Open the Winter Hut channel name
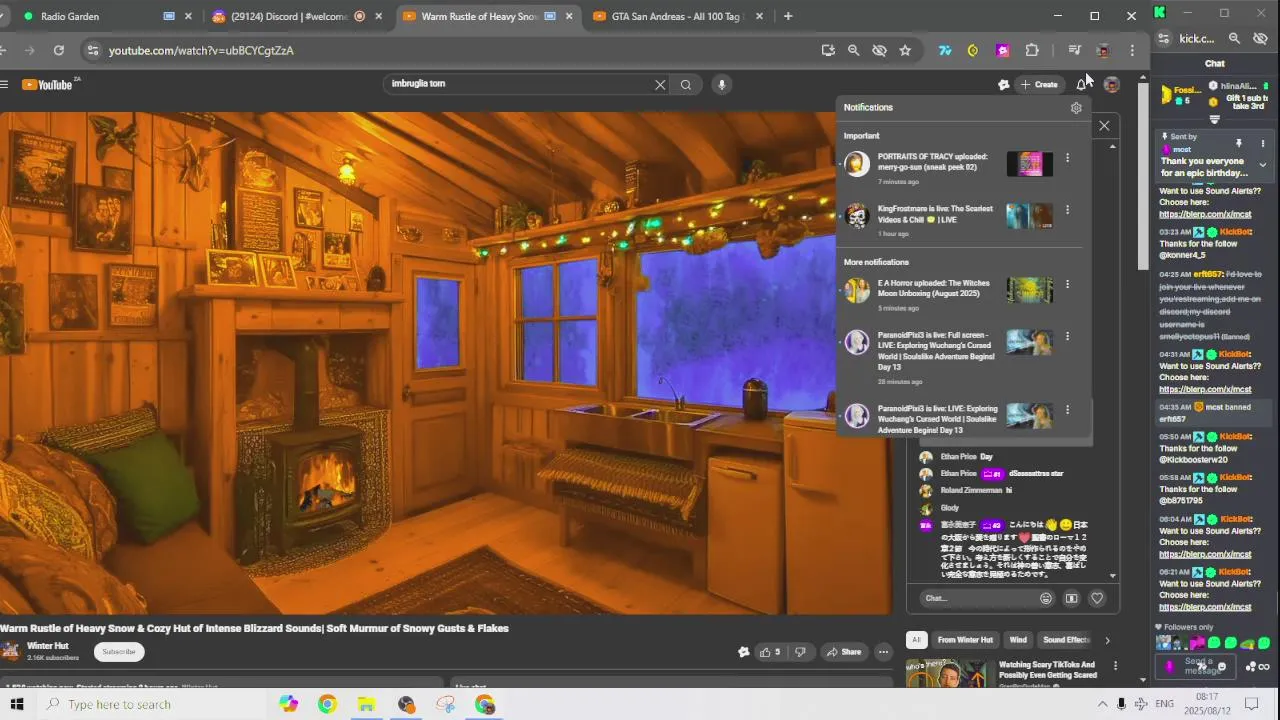This screenshot has height=720, width=1280. tap(48, 646)
